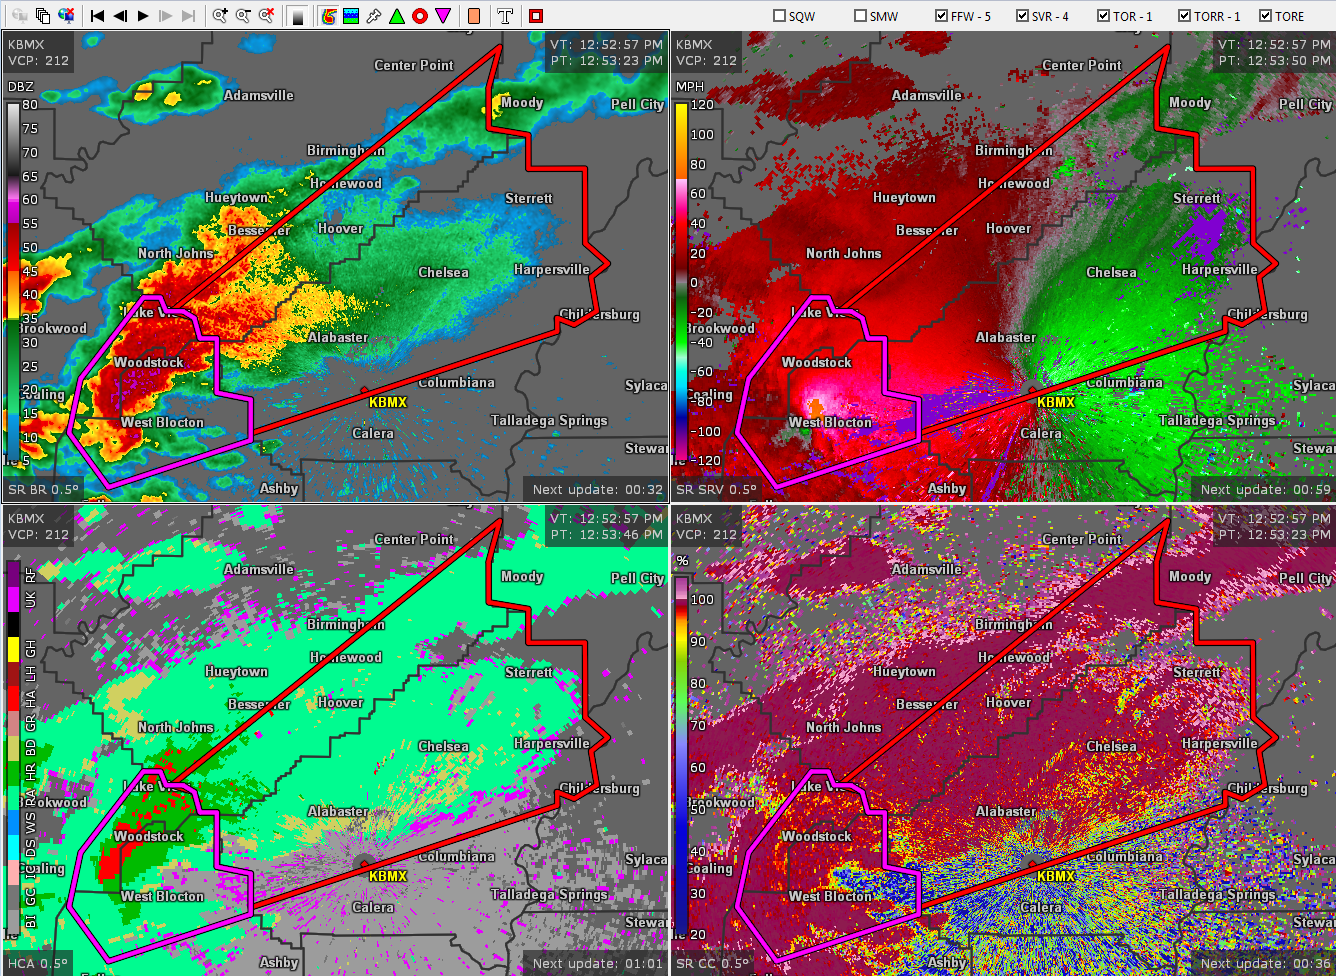Viewport: 1336px width, 976px height.
Task: Jump to the first radar frame
Action: [x=97, y=16]
